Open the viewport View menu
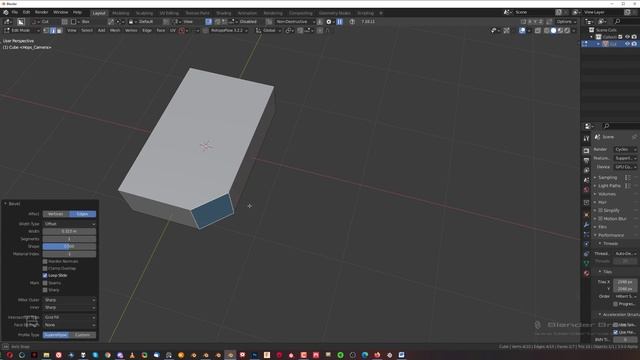The image size is (640, 360). click(71, 31)
